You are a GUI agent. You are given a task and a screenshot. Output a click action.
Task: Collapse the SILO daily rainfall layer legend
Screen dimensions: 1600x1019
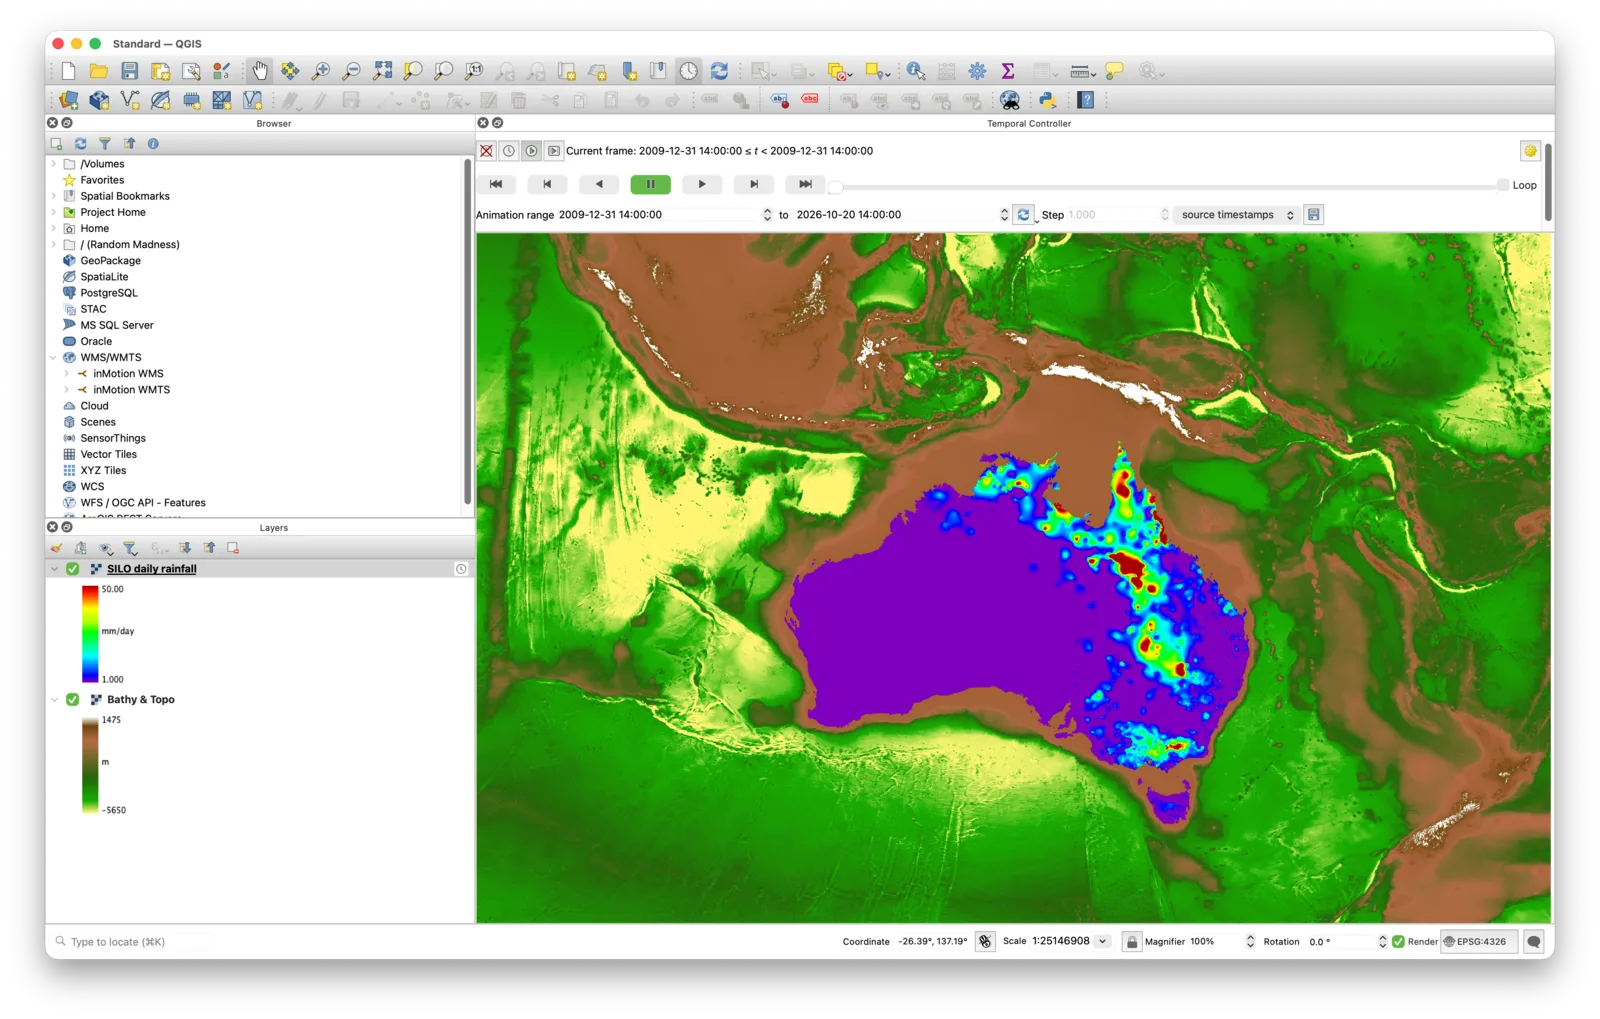pos(55,569)
